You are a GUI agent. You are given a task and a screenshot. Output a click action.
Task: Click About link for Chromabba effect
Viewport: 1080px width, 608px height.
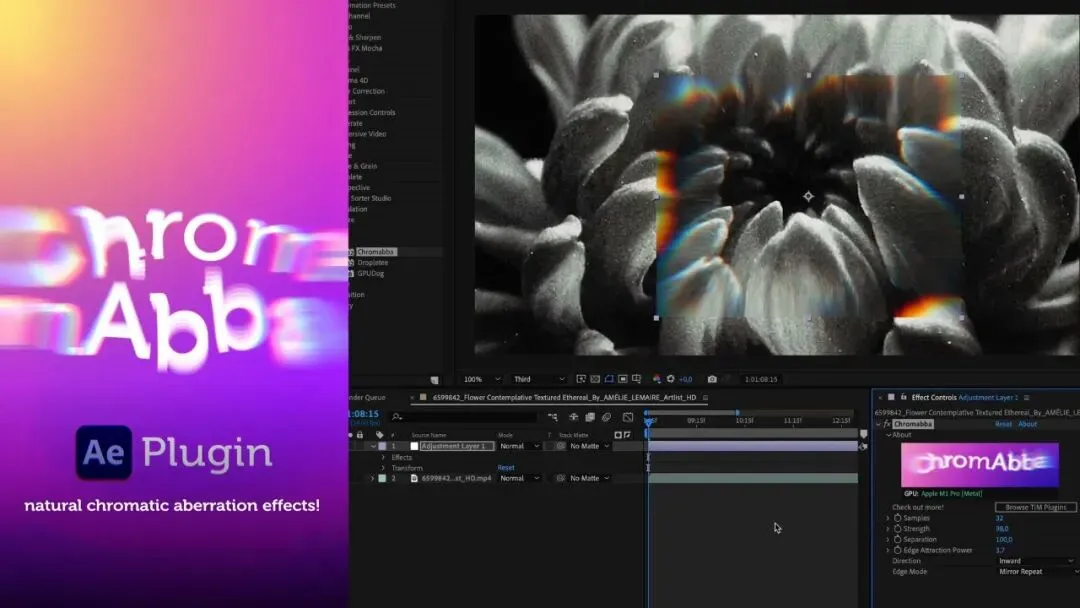point(1028,424)
